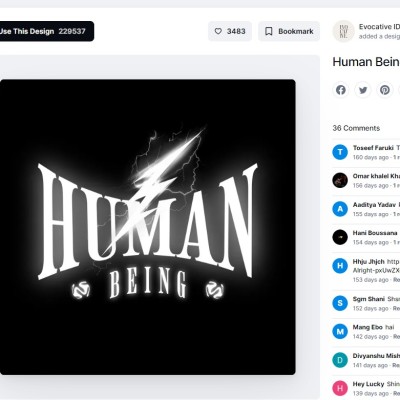Click the heart like icon
Image resolution: width=400 pixels, height=400 pixels.
218,31
